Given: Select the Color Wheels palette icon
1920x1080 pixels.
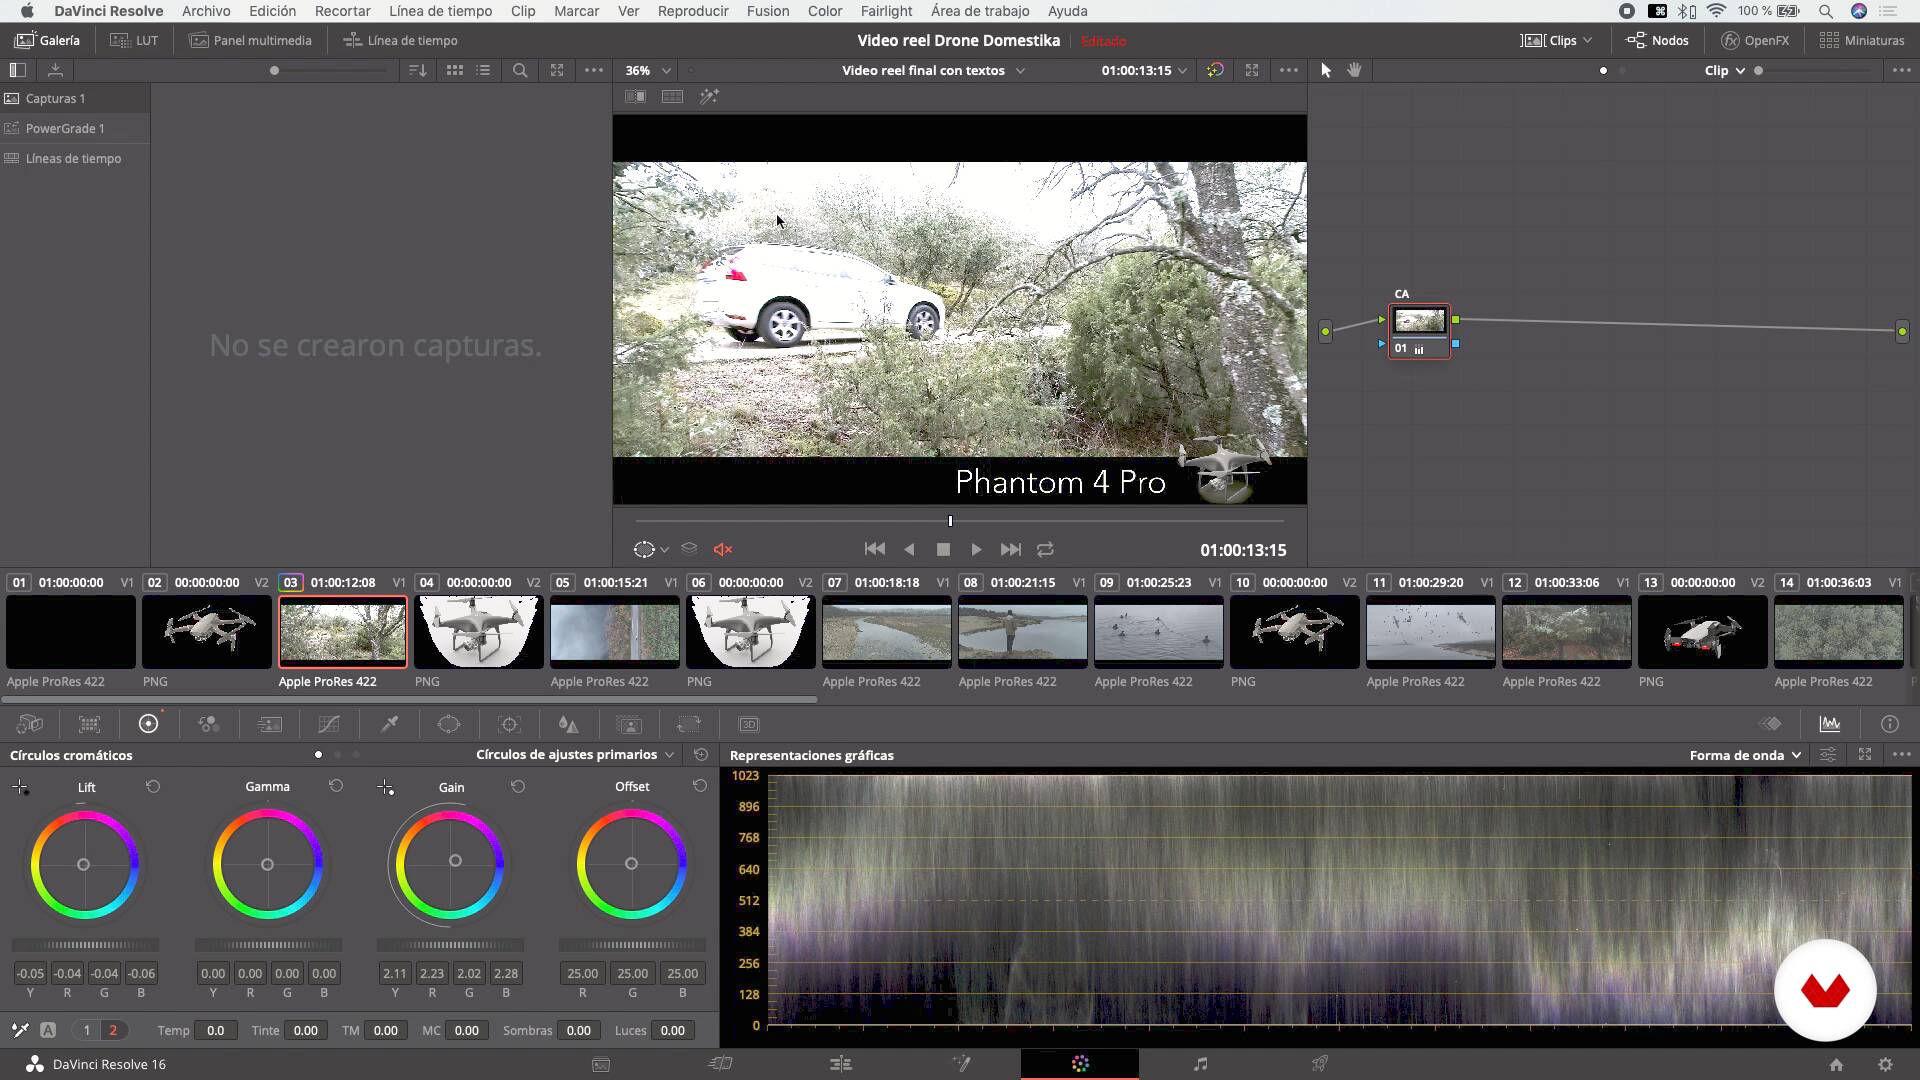Looking at the screenshot, I should 148,724.
